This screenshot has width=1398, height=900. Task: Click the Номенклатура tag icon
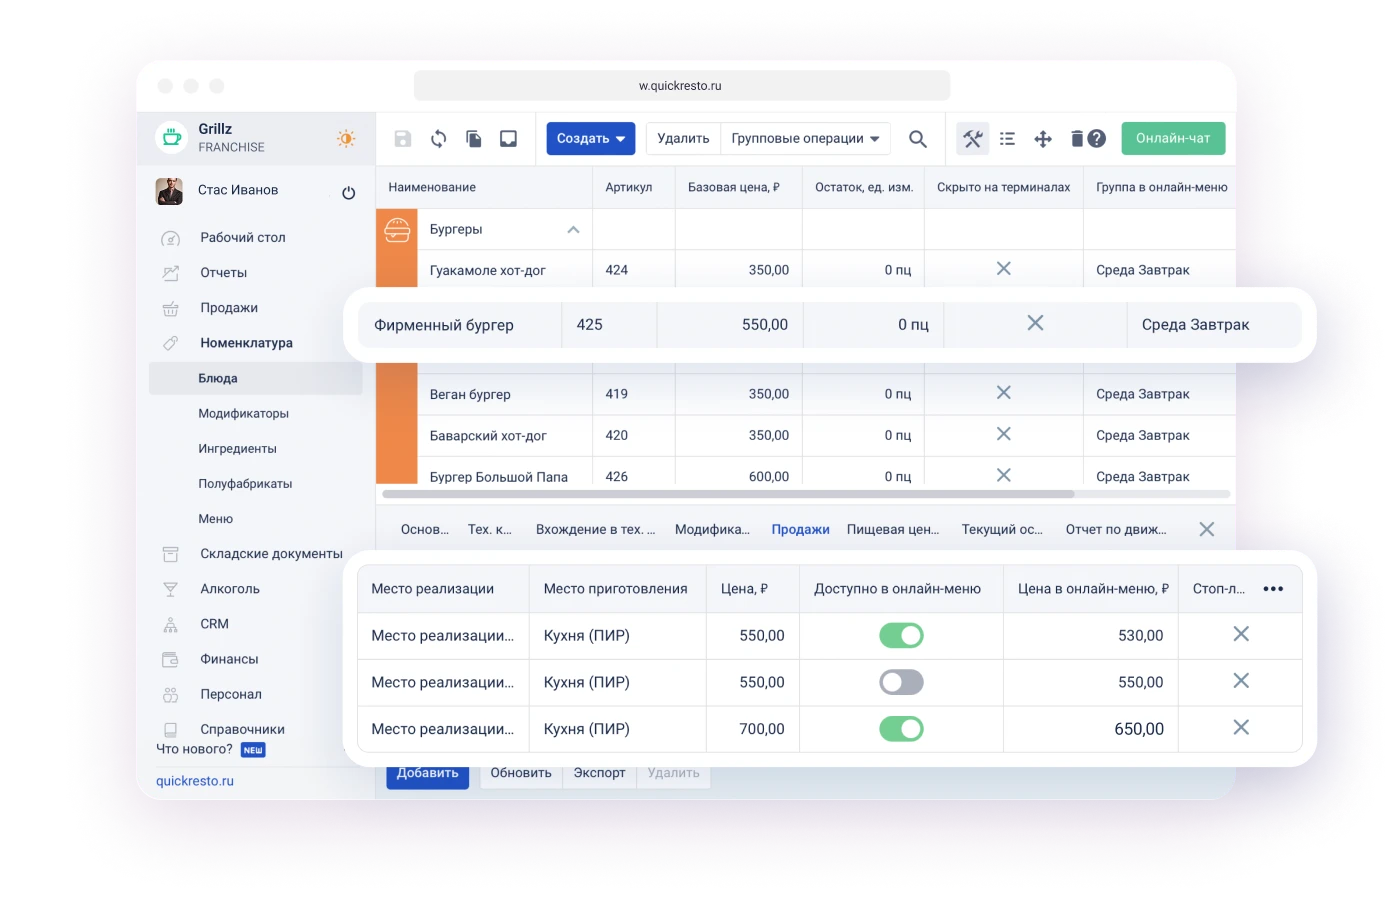(171, 343)
